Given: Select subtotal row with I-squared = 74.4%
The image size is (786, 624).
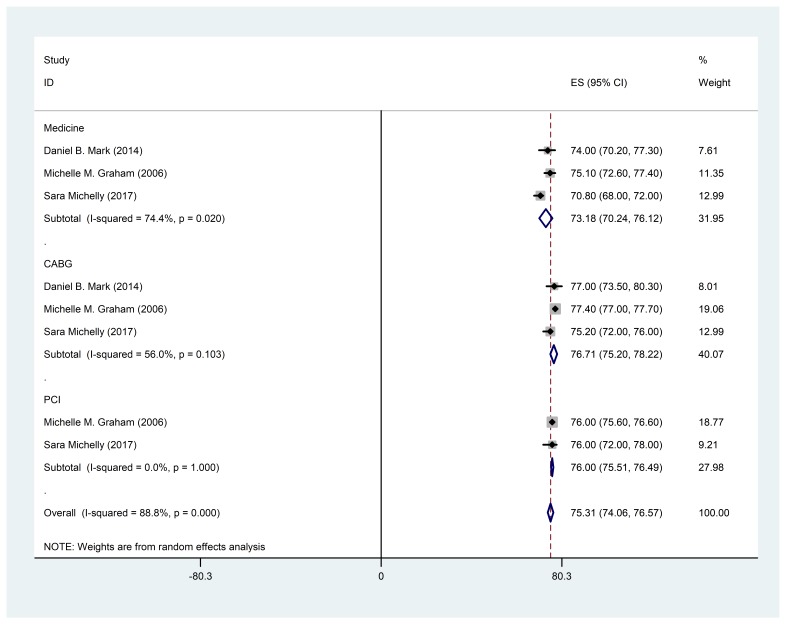Looking at the screenshot, I should click(134, 219).
